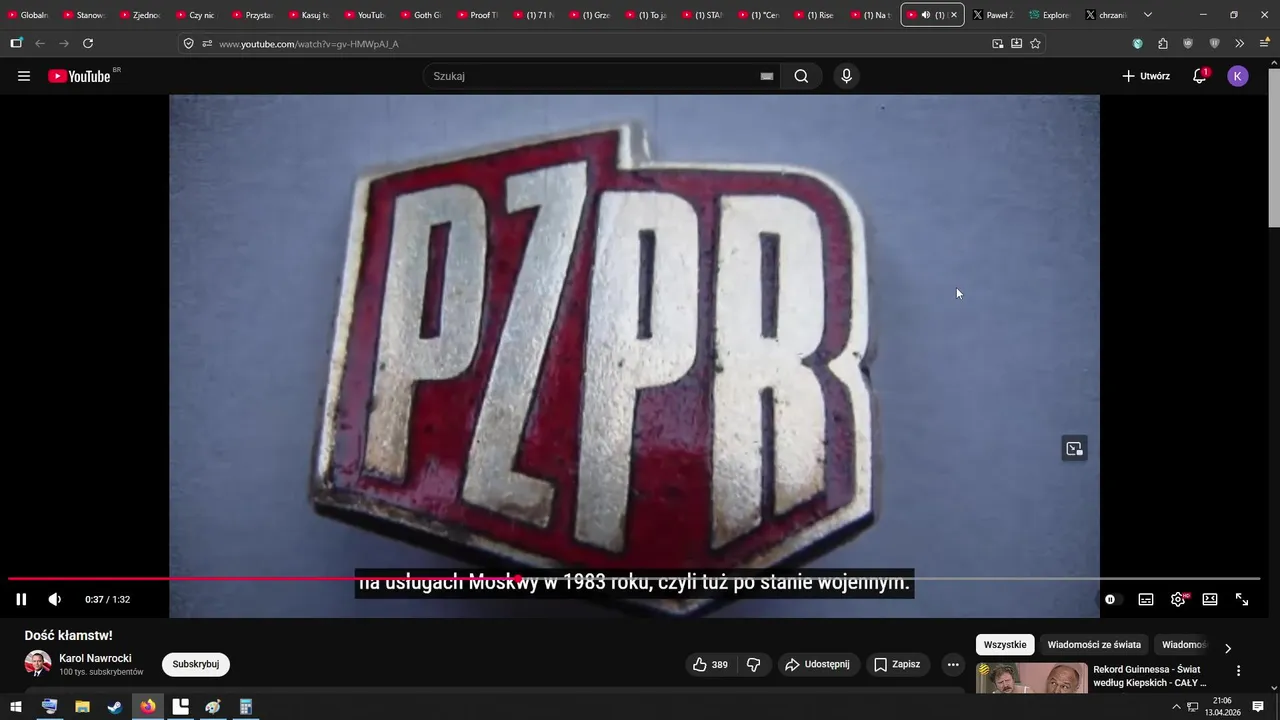
Task: Show hidden system tray icons
Action: [1176, 707]
